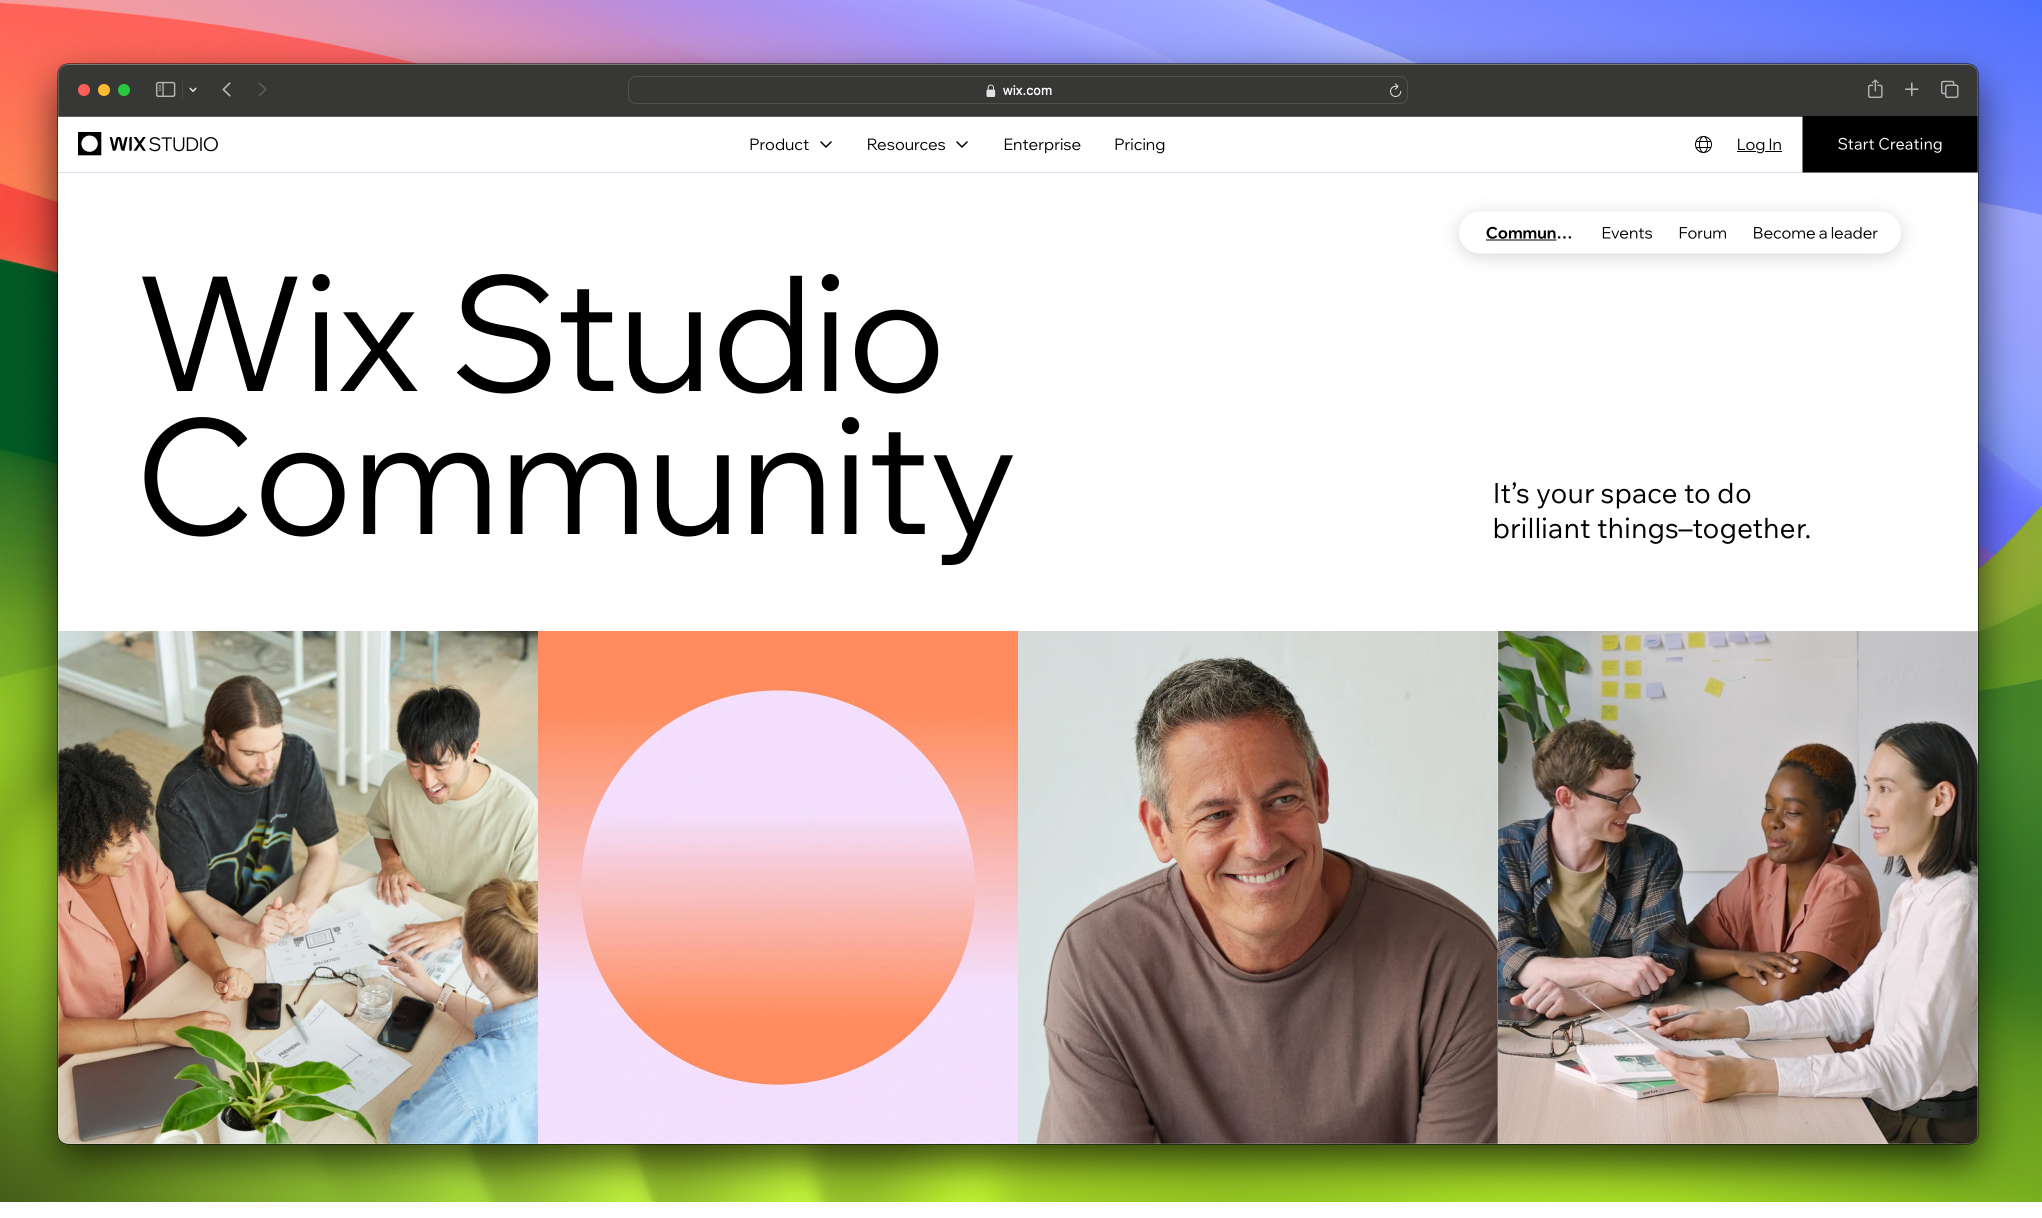This screenshot has width=2042, height=1218.
Task: Switch to the Events tab
Action: coord(1626,233)
